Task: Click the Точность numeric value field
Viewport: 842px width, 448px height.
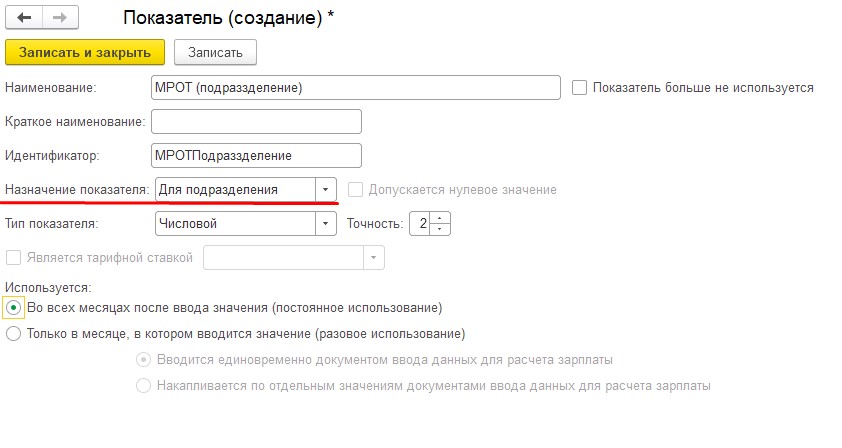Action: 420,223
